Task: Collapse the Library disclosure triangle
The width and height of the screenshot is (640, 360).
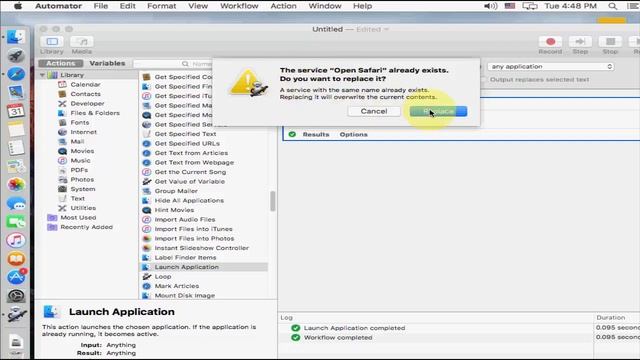Action: tap(42, 75)
